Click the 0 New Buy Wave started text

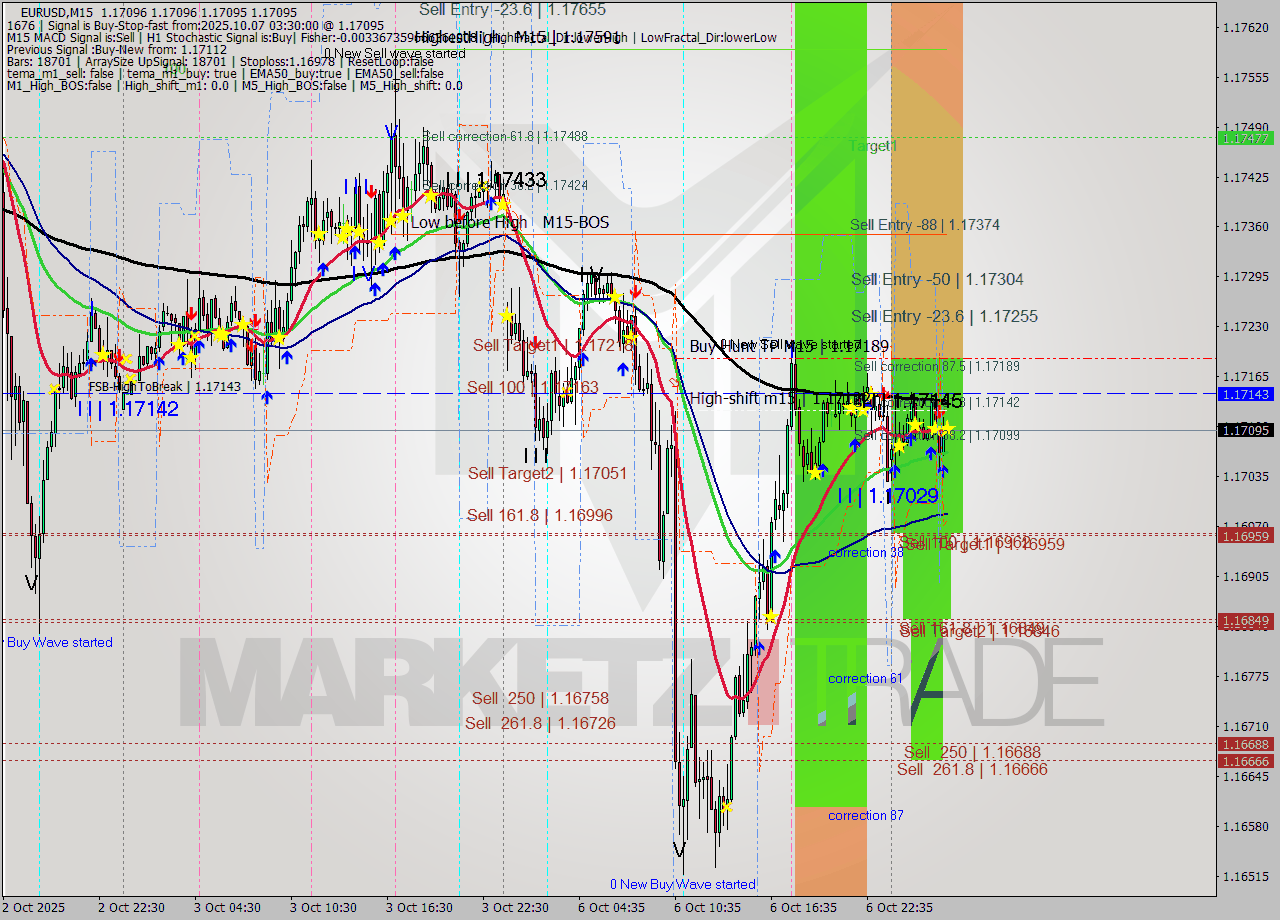pos(683,884)
